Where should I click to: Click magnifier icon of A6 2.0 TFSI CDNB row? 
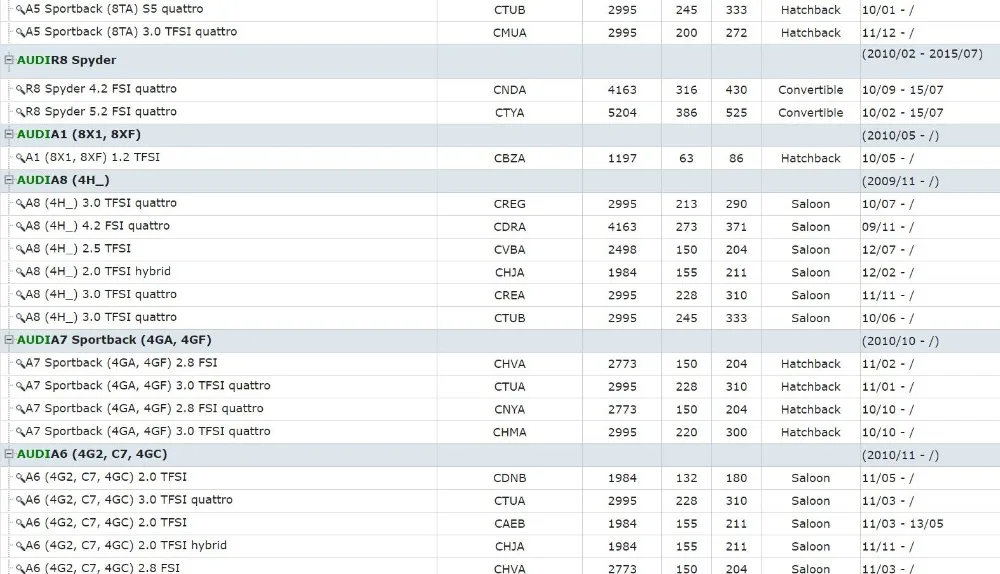[x=20, y=478]
